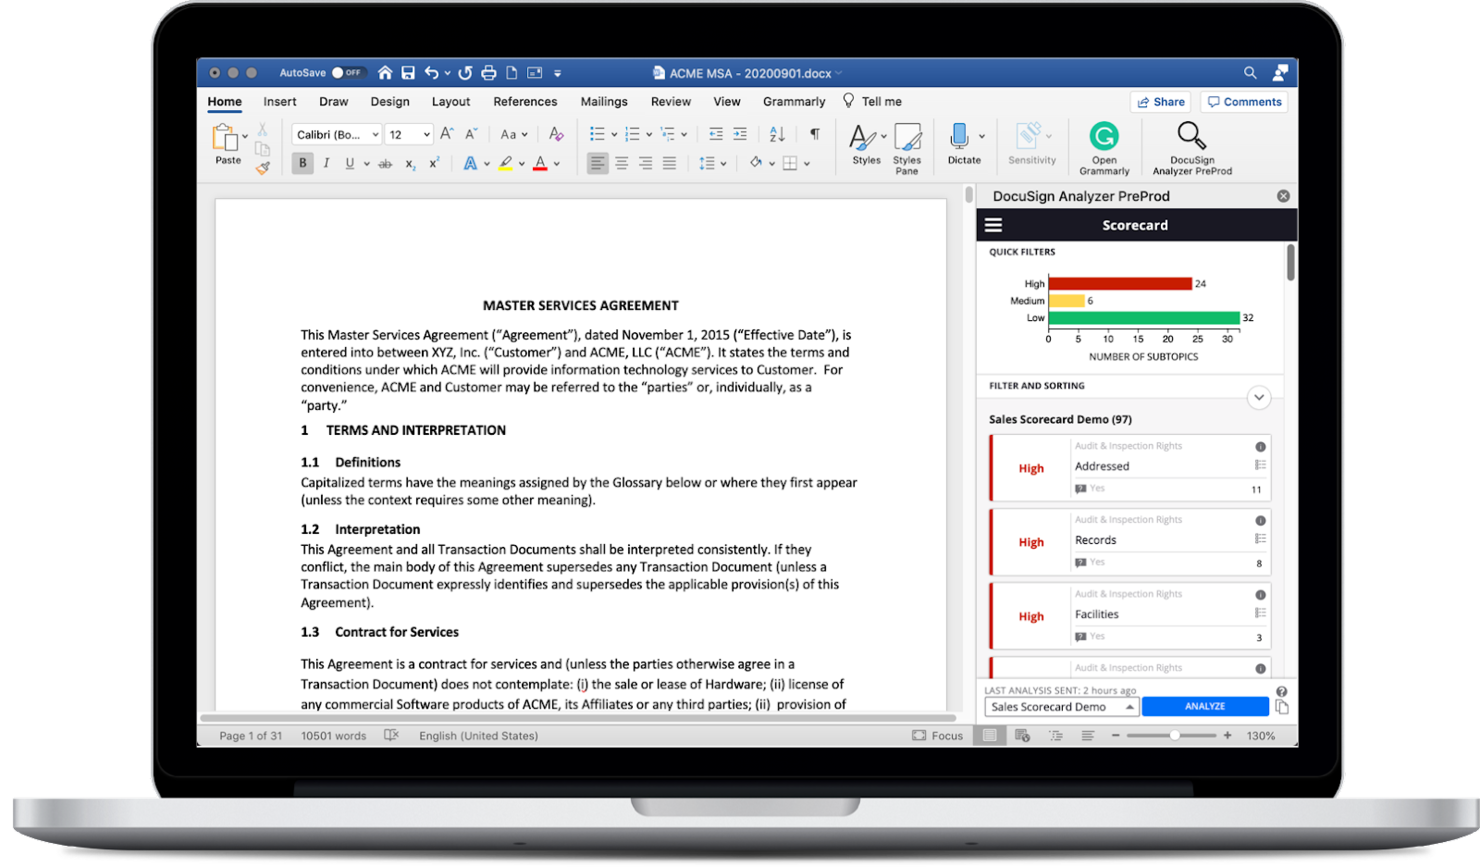Show or hide paragraph marks
The width and height of the screenshot is (1480, 867).
coord(815,134)
